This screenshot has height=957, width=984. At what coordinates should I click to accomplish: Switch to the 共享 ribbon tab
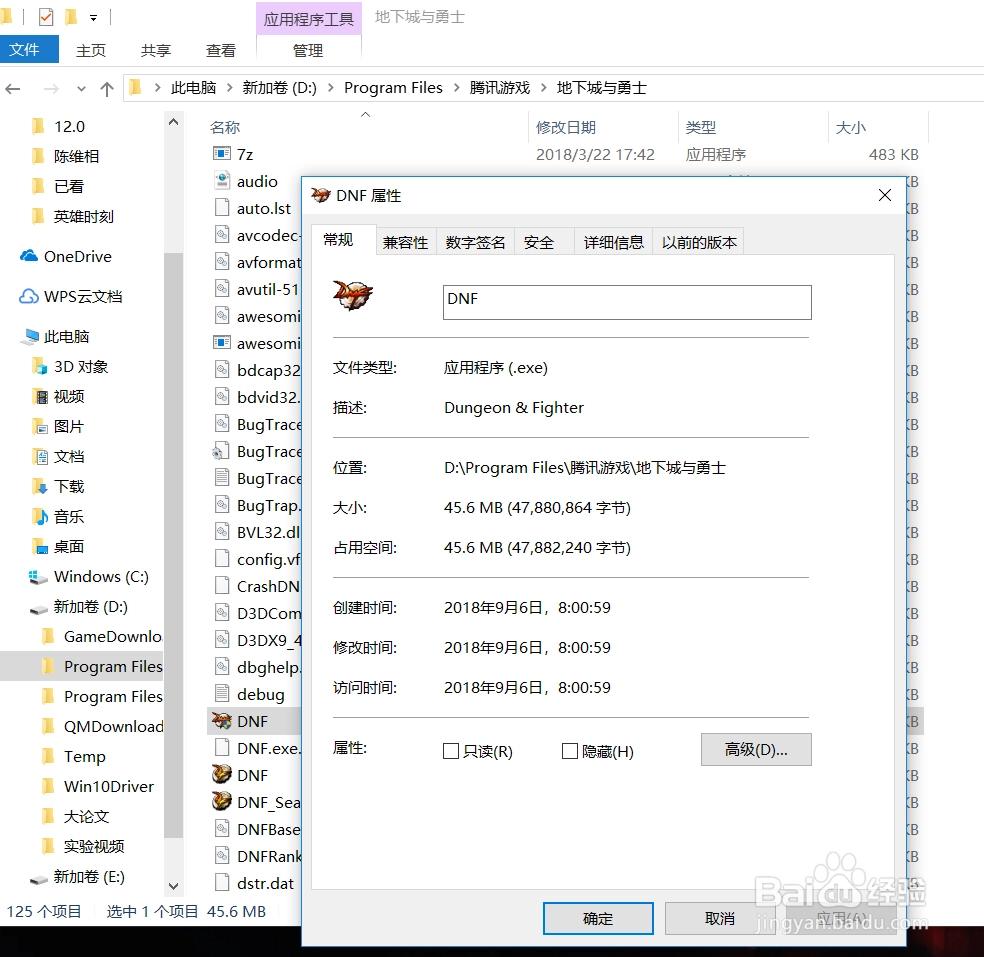[x=156, y=50]
